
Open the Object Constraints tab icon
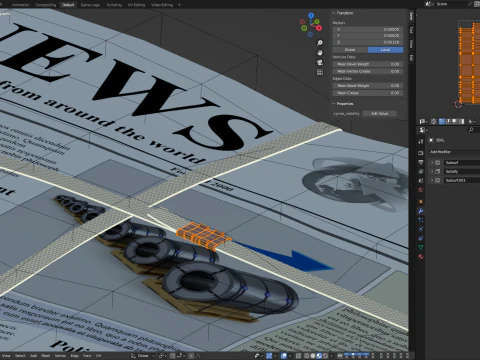pyautogui.click(x=421, y=238)
